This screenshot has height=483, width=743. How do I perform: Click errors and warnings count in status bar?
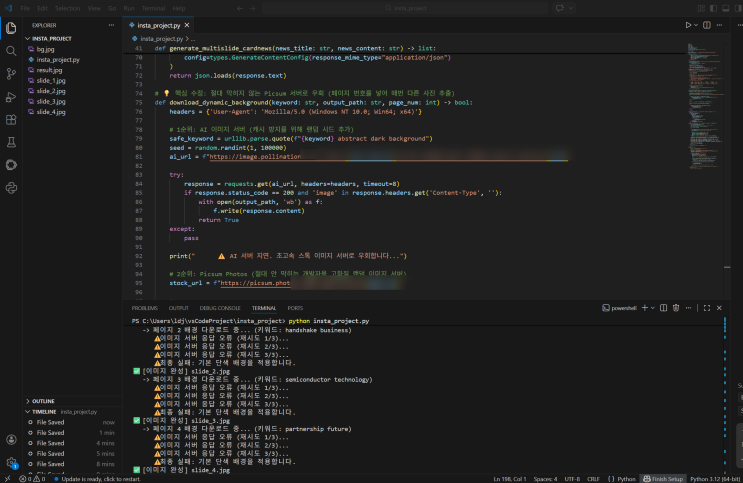(x=32, y=479)
